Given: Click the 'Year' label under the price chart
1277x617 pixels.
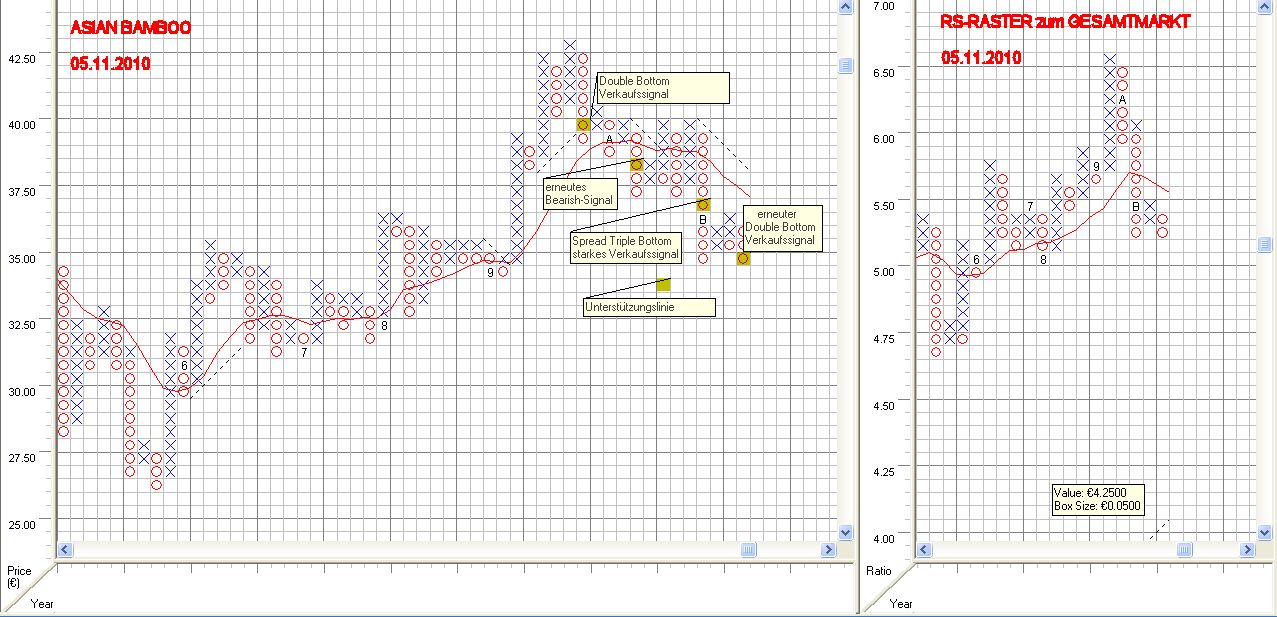Looking at the screenshot, I should point(42,604).
